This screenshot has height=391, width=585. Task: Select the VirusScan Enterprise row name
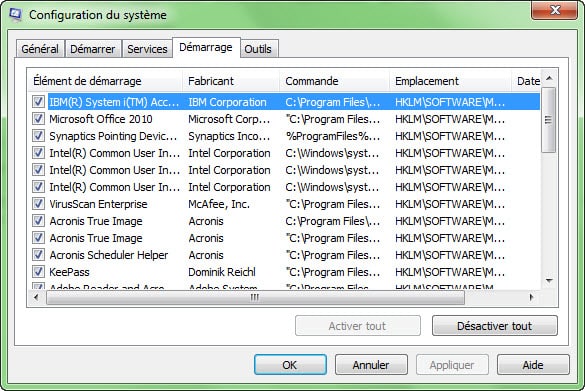pos(98,204)
